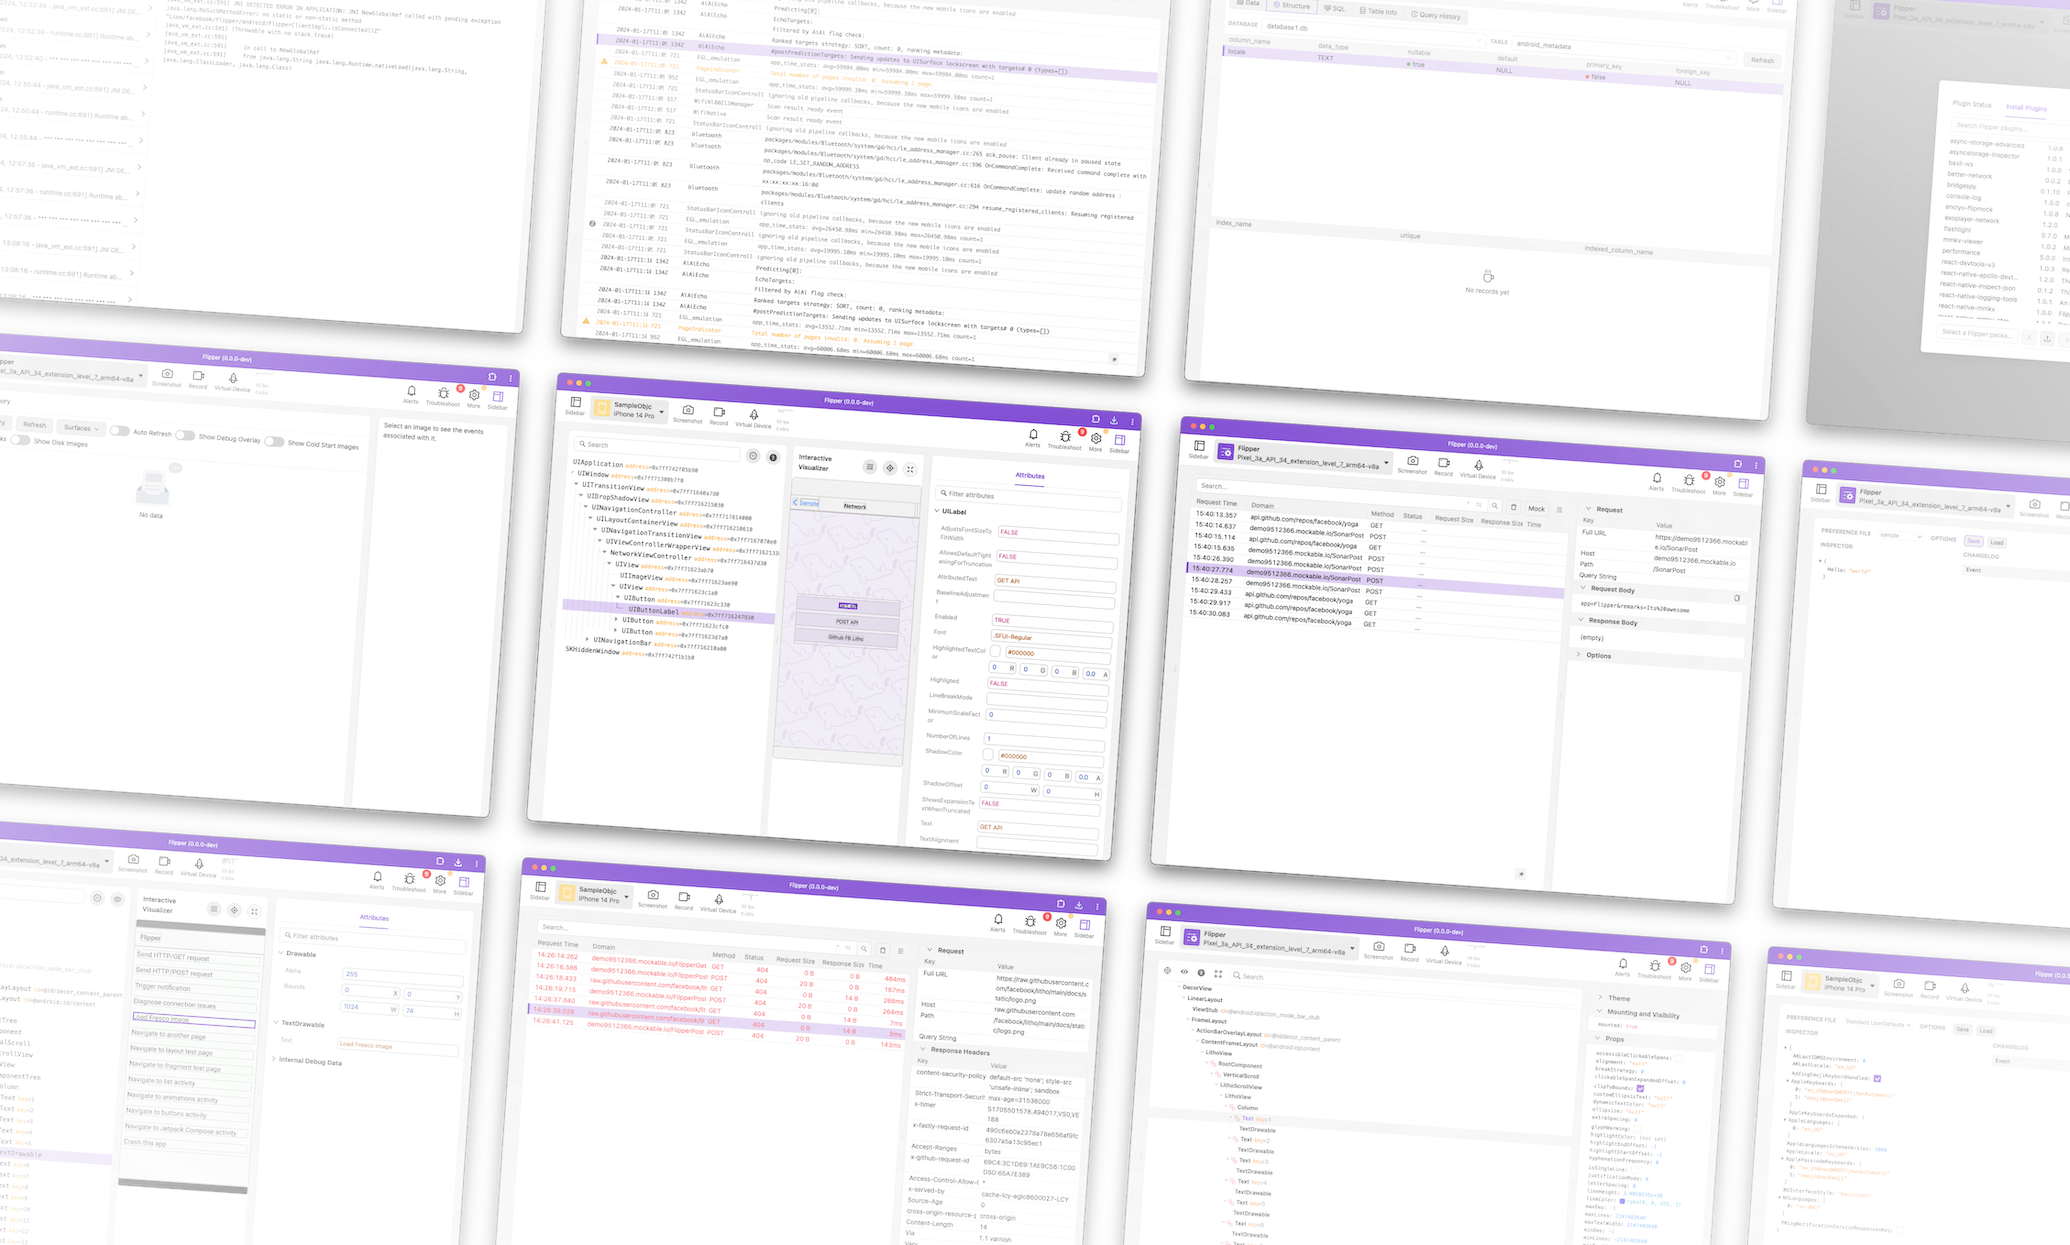Toggle right Sidebar button in SonarPost network window
Viewport: 2070px width, 1245px height.
pos(1743,488)
